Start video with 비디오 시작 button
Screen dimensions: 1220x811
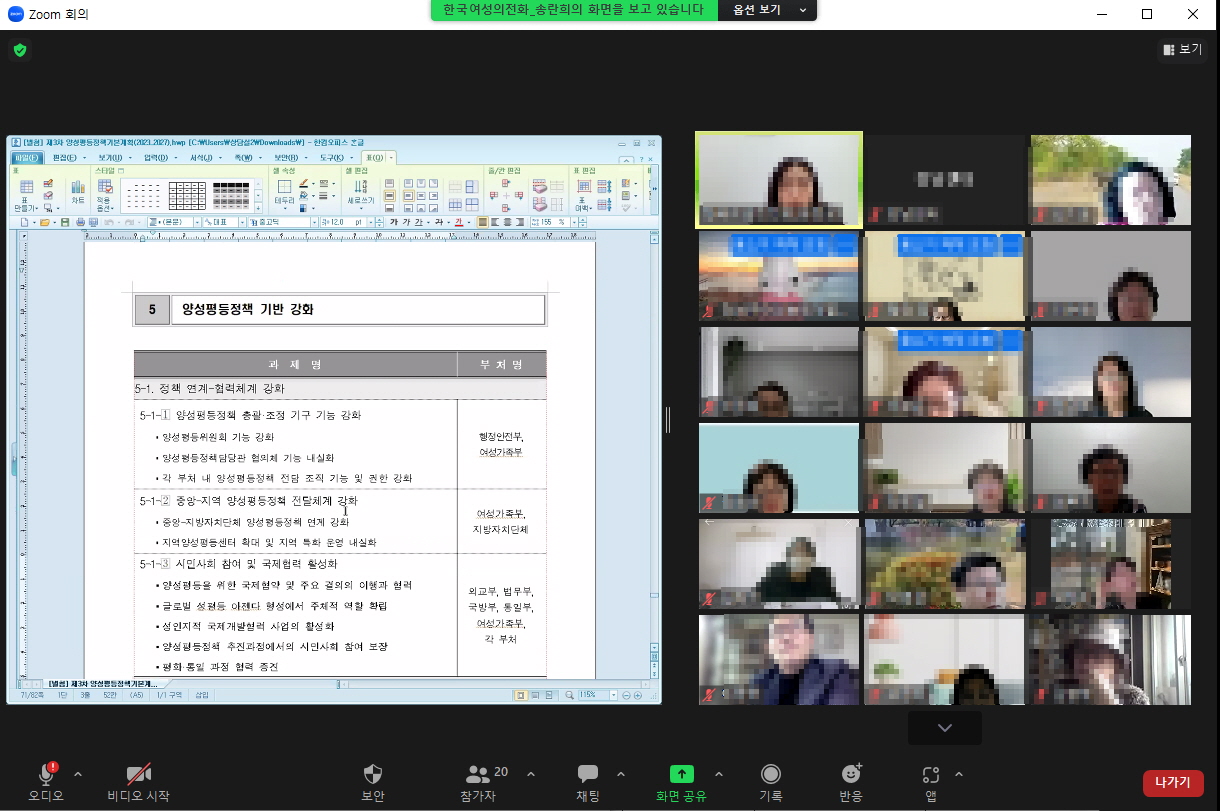(x=138, y=775)
